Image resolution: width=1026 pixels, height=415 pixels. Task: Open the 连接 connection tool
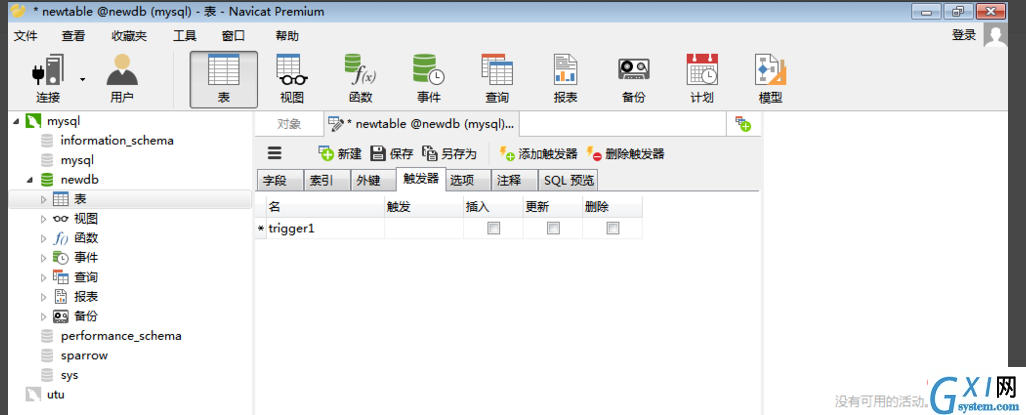[x=48, y=79]
